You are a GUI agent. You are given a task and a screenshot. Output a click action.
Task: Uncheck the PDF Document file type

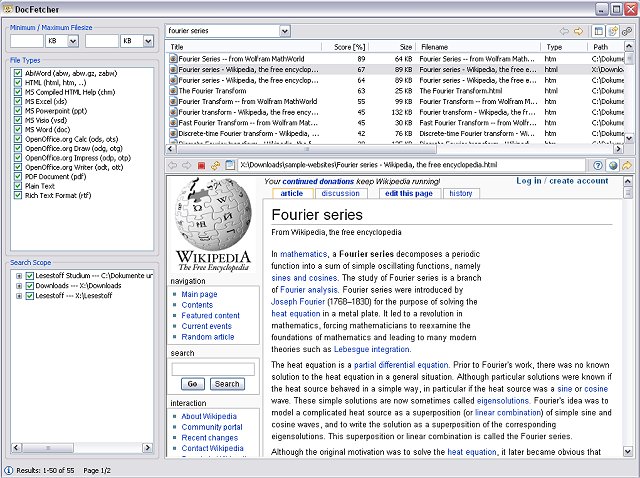tap(17, 177)
